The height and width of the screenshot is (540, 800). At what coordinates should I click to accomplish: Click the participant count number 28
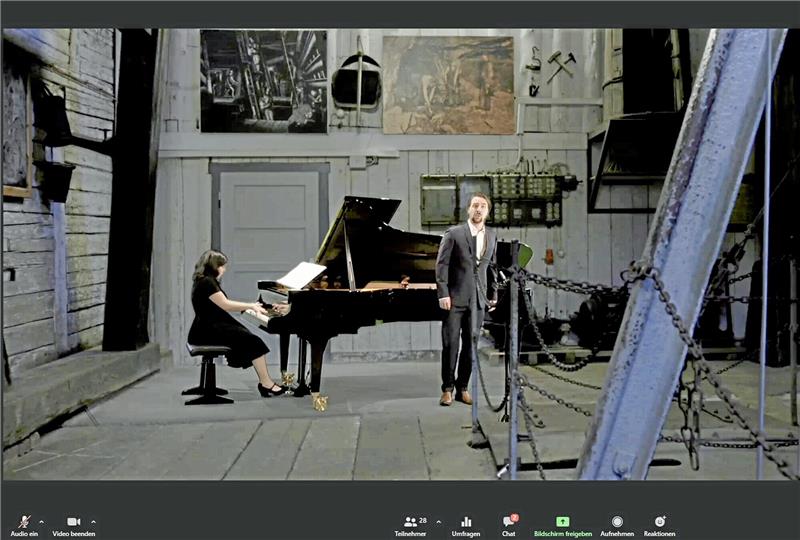(423, 521)
